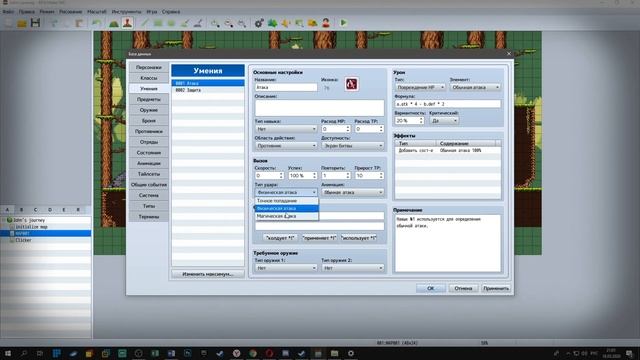This screenshot has height=360, width=640.
Task: Open the Тип навыка dropdown
Action: tap(286, 129)
